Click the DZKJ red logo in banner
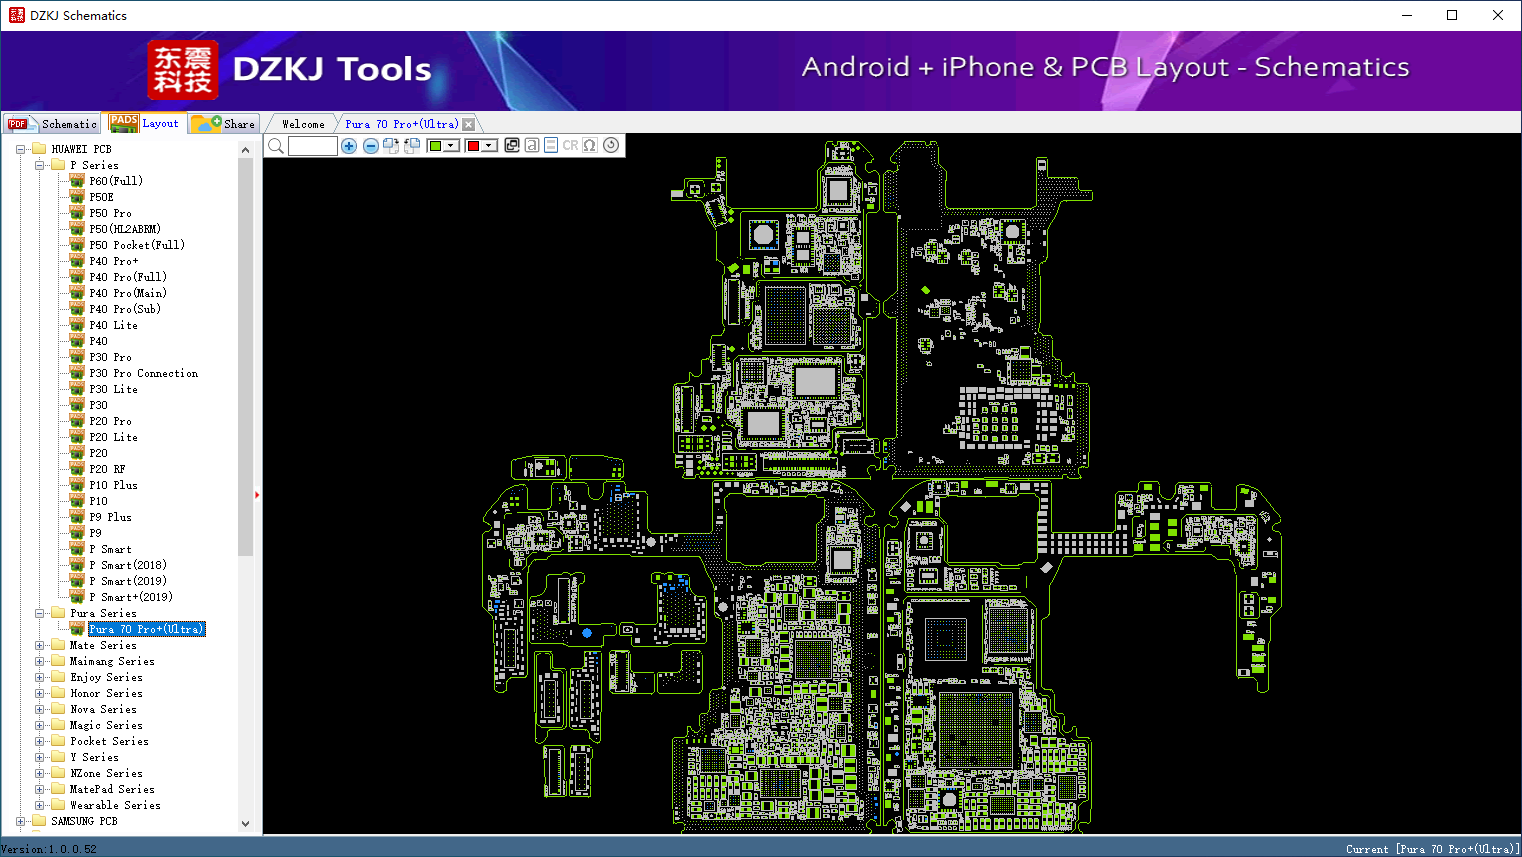Viewport: 1522px width, 857px height. (x=182, y=70)
